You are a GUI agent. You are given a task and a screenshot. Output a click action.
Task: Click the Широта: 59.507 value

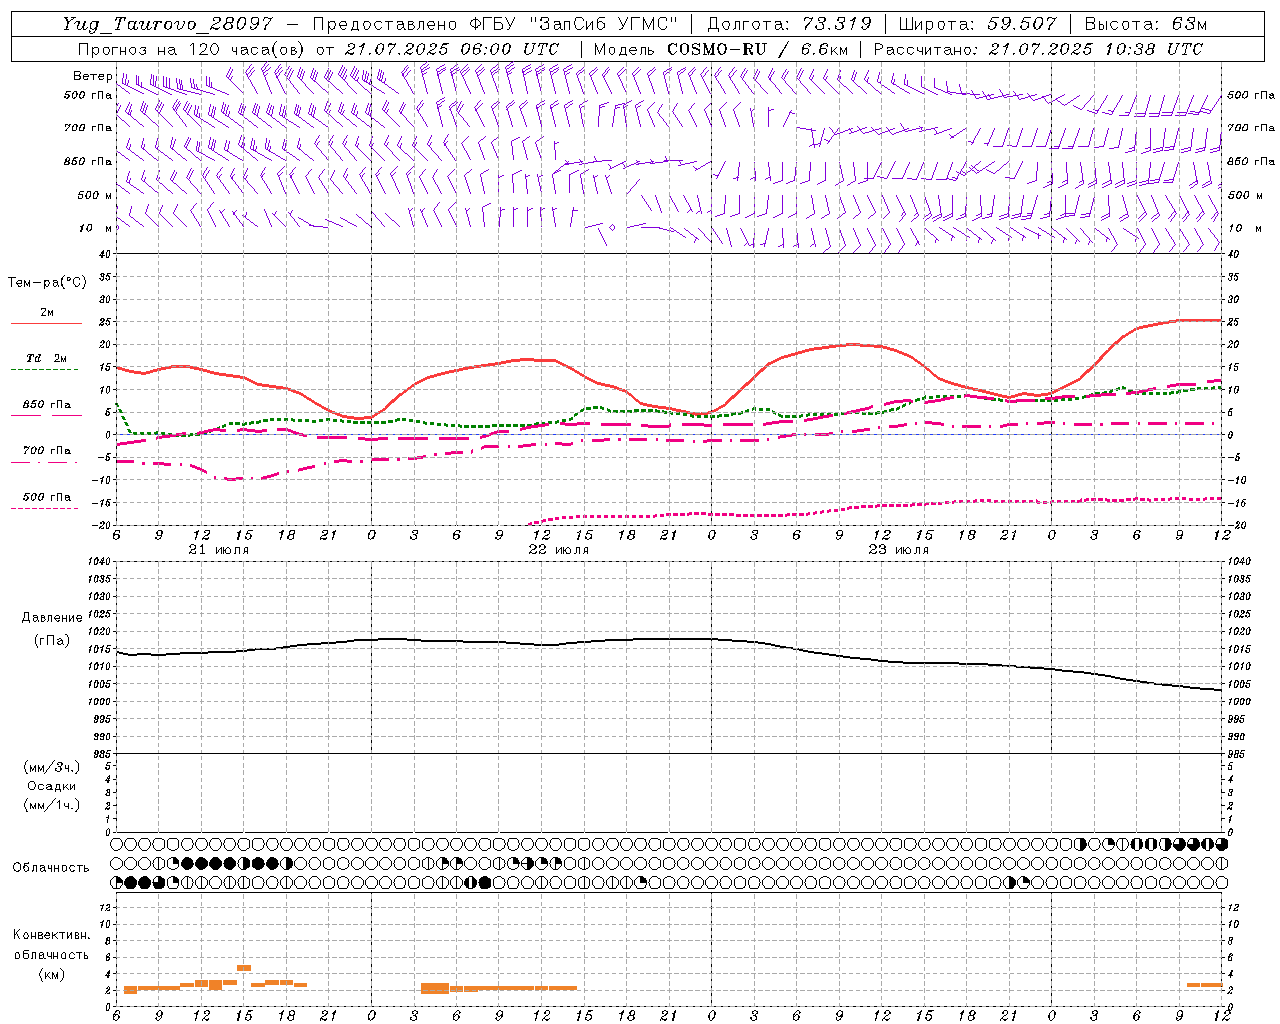(977, 24)
